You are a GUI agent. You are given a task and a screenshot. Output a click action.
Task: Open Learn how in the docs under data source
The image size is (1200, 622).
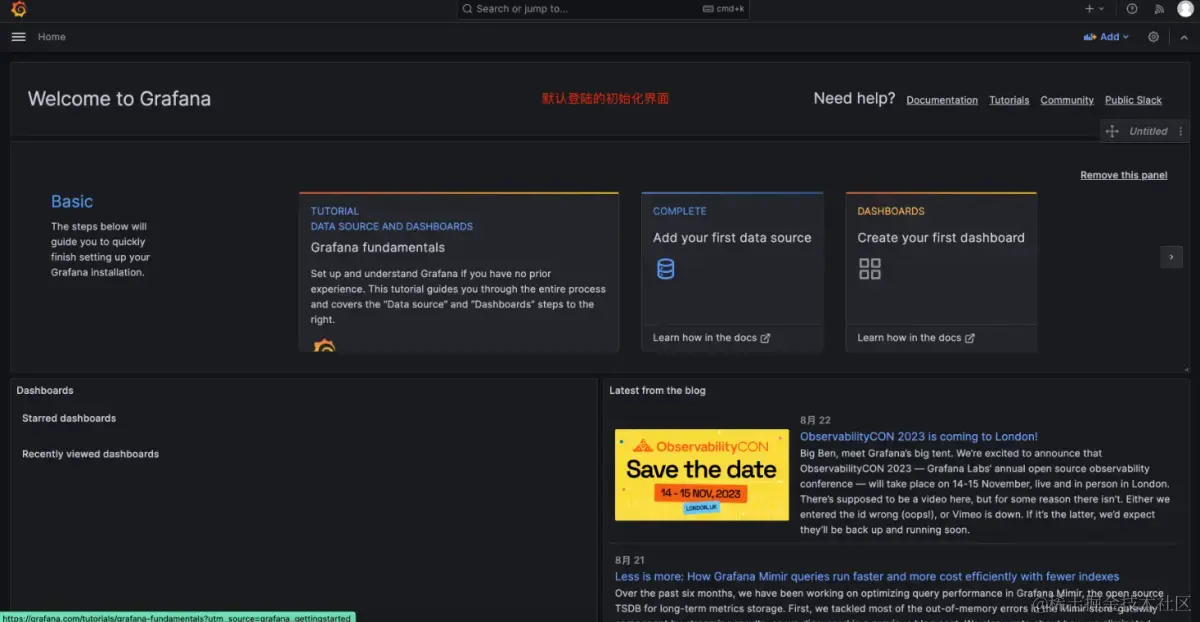[711, 338]
